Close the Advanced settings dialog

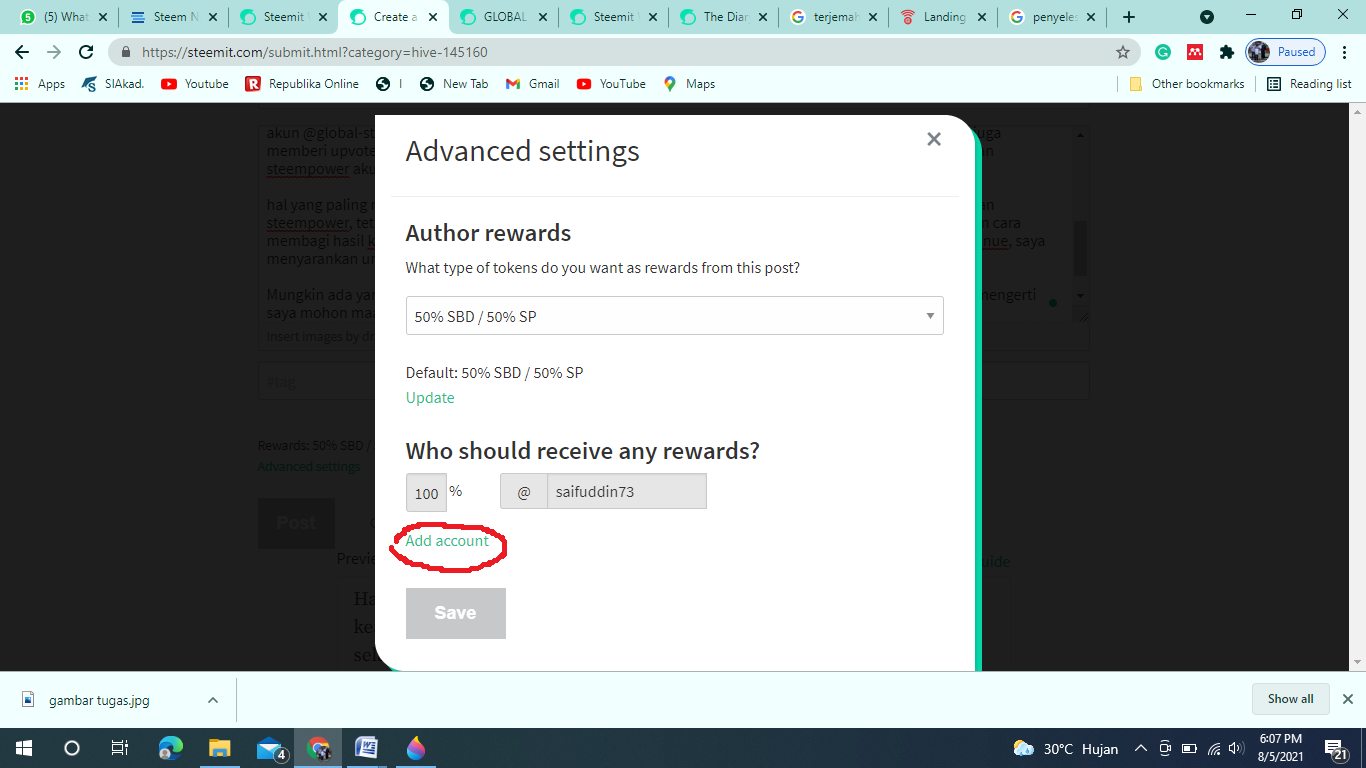[934, 139]
